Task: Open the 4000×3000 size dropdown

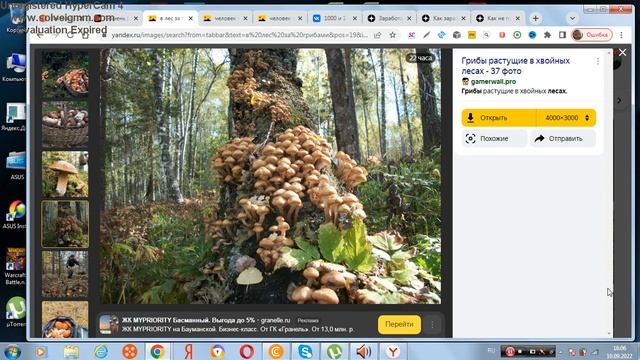Action: pyautogui.click(x=567, y=118)
